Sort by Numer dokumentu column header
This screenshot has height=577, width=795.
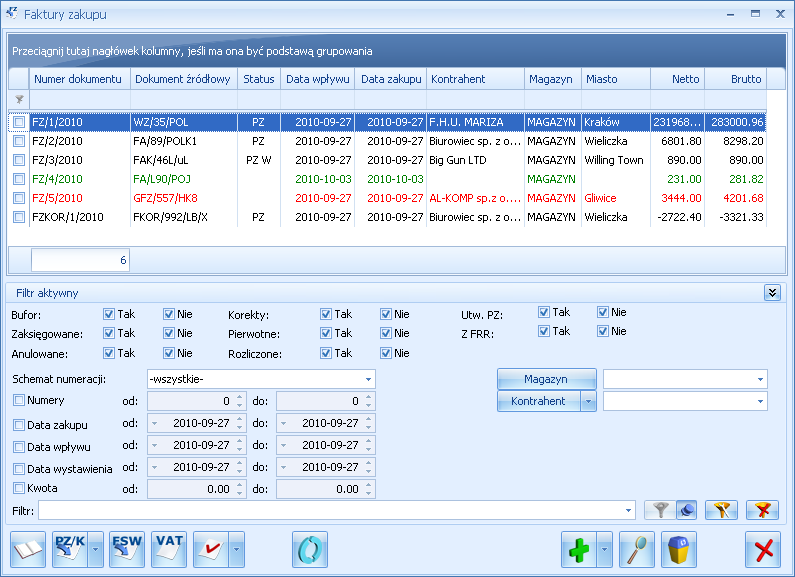click(80, 79)
